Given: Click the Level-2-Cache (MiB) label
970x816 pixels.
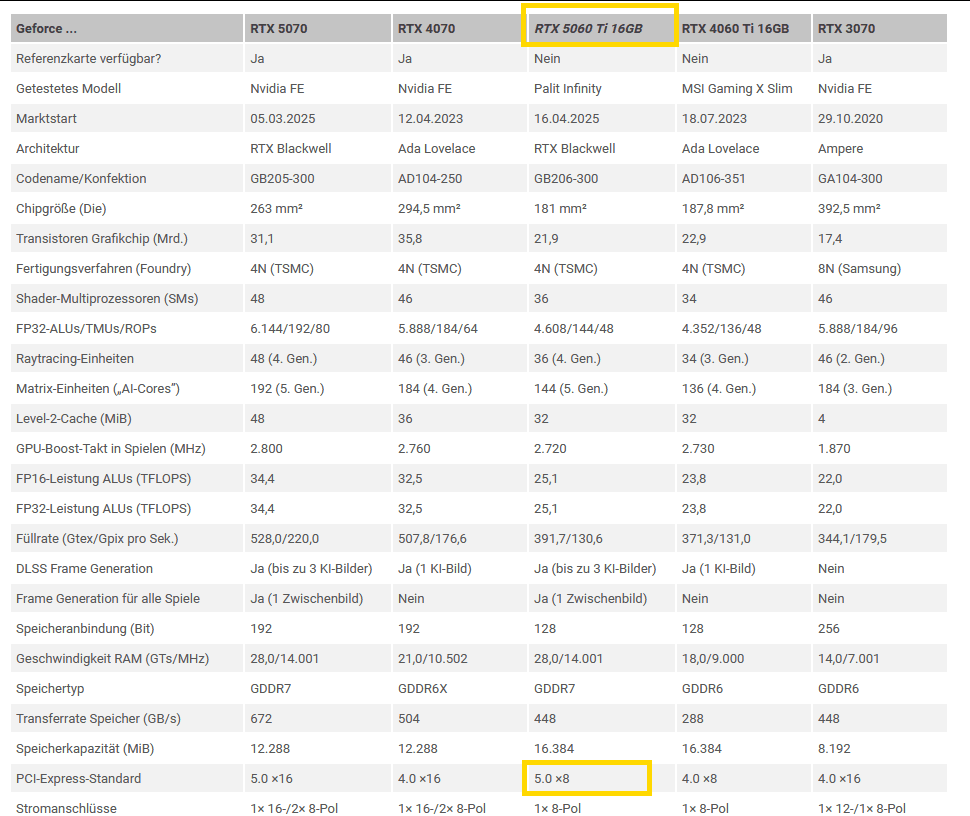Looking at the screenshot, I should 74,419.
